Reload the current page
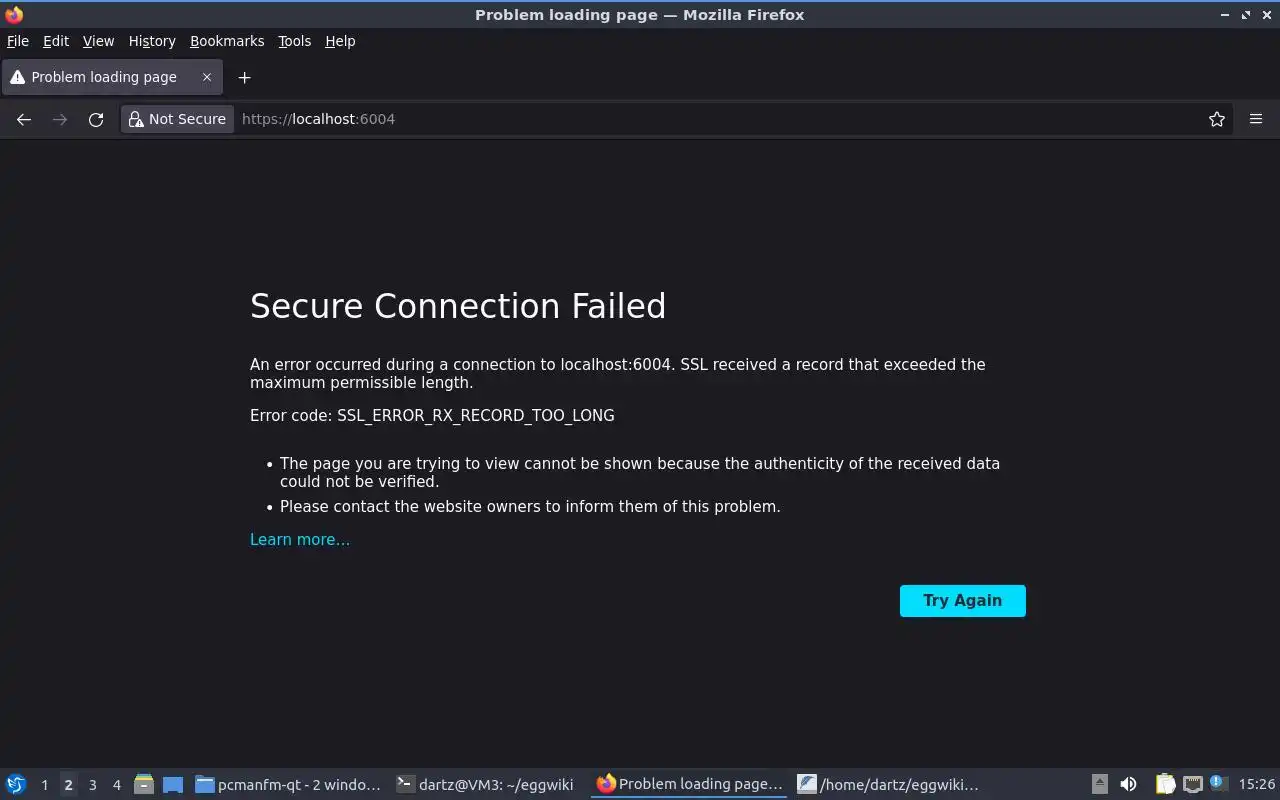The height and width of the screenshot is (800, 1280). [96, 119]
